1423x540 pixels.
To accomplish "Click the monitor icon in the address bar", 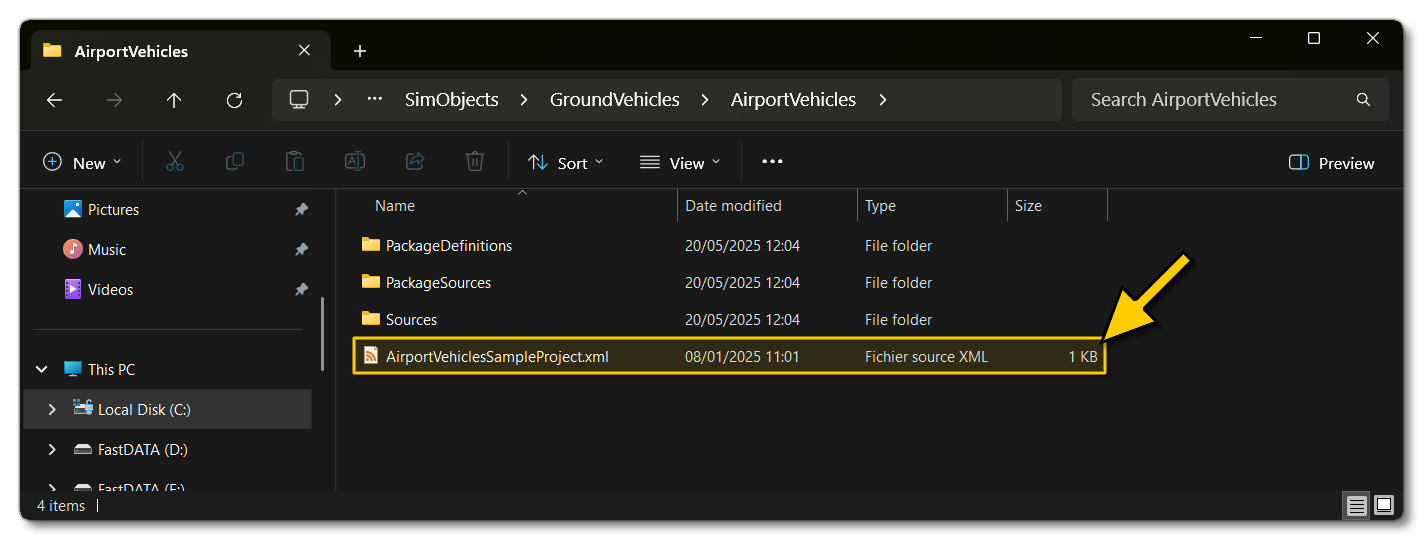I will point(298,100).
